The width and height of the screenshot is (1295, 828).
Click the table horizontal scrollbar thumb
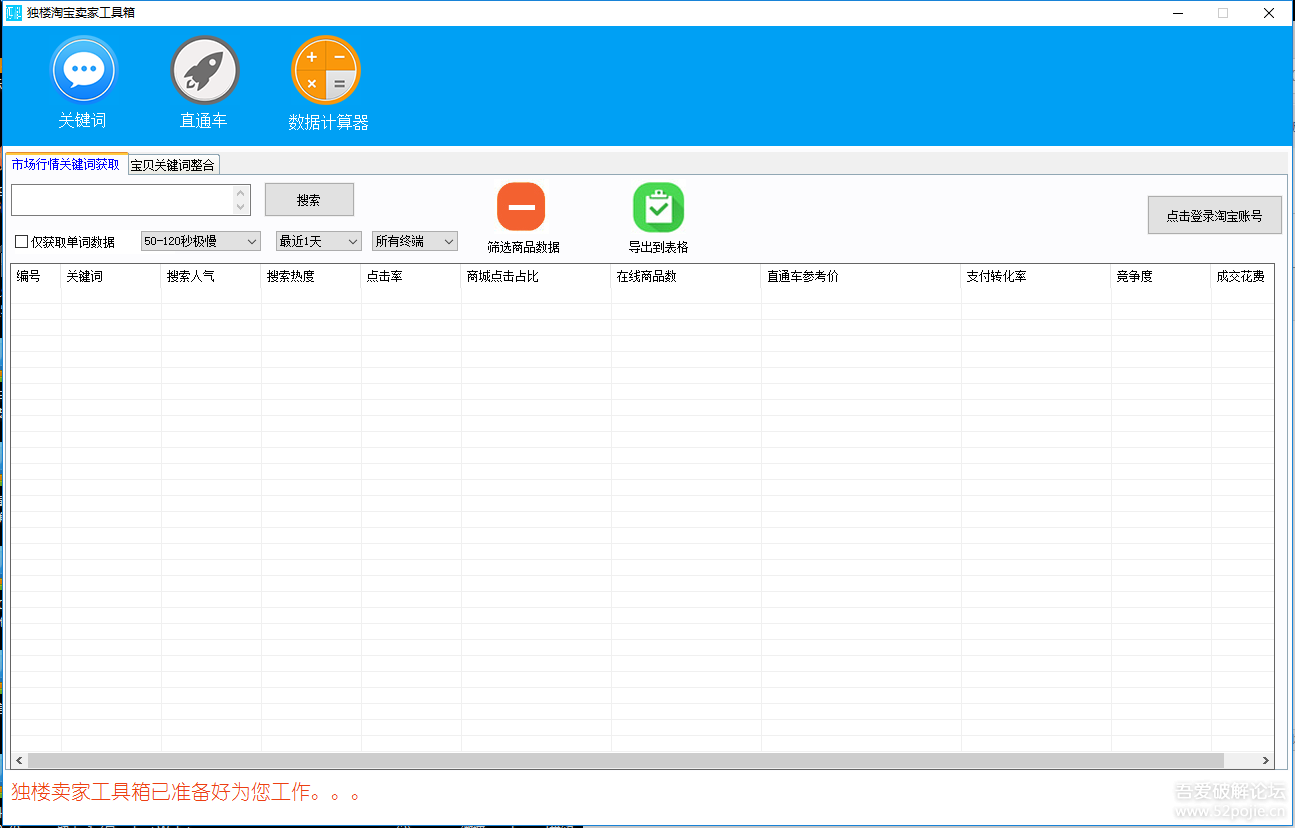coord(626,761)
